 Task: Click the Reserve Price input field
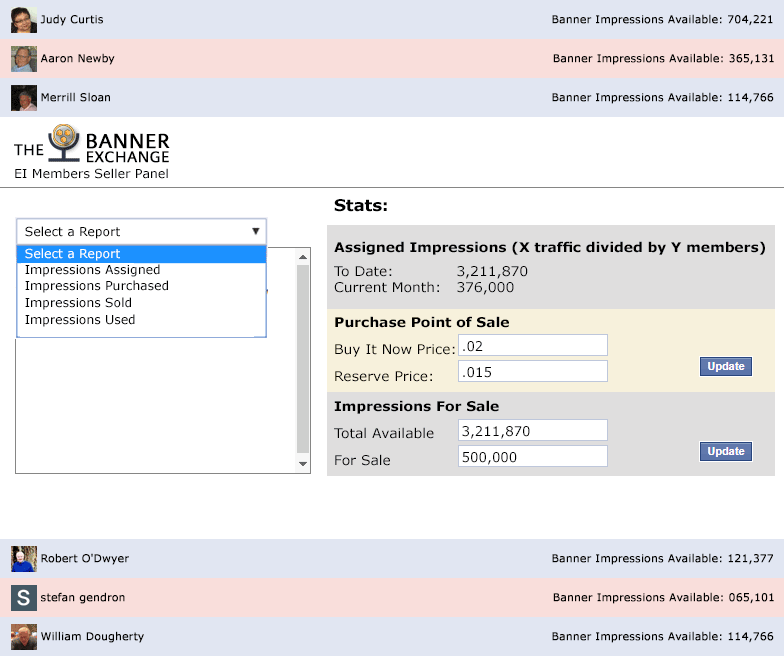point(533,372)
